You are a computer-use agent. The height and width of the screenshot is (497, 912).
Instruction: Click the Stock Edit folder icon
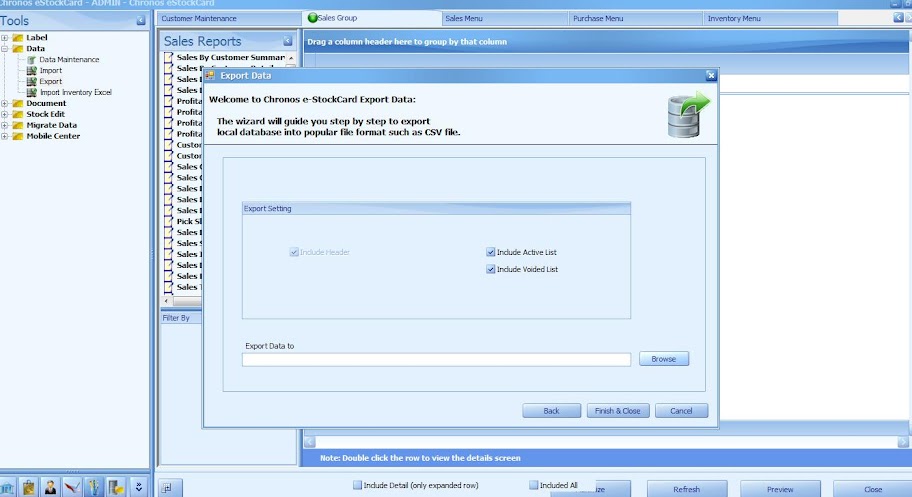(18, 115)
